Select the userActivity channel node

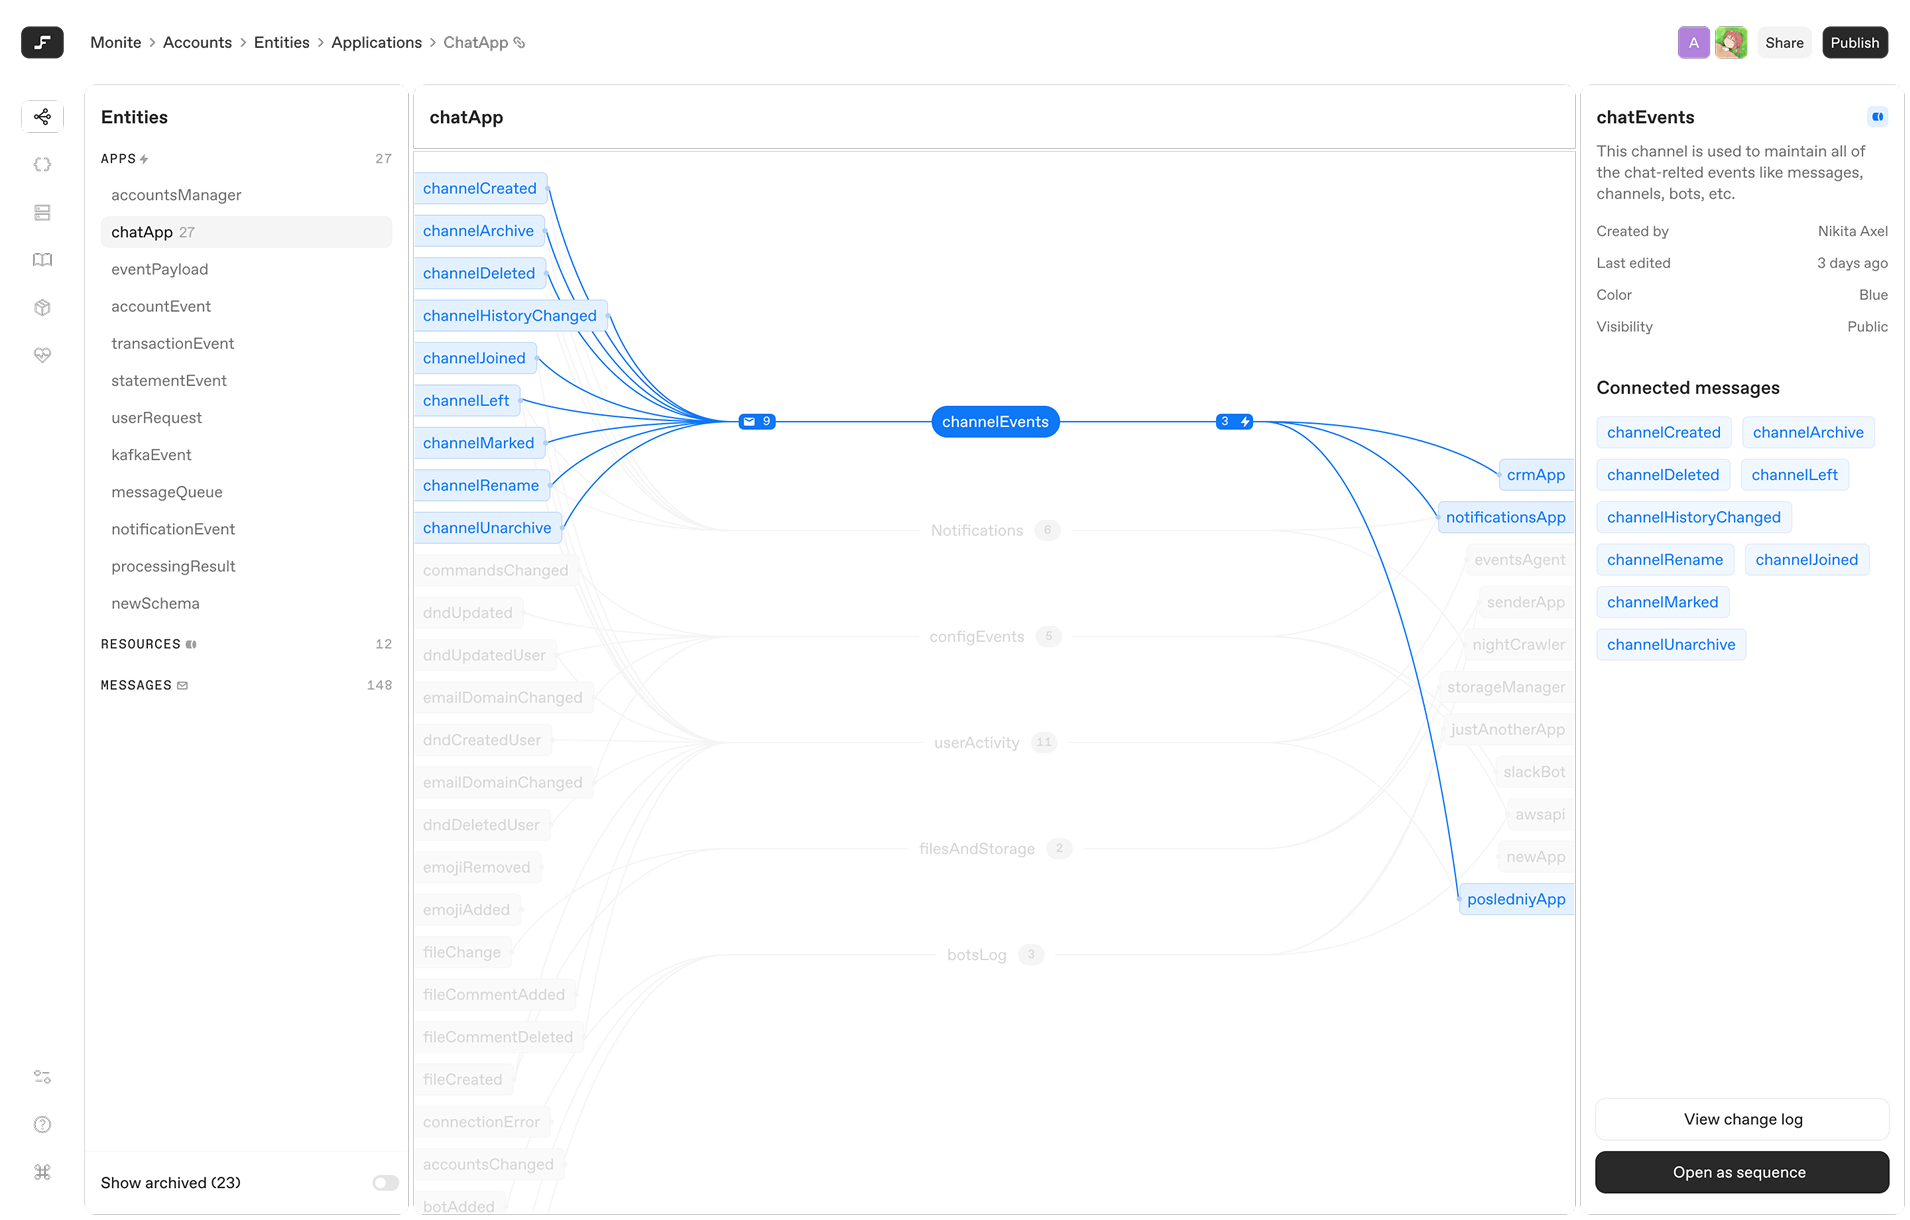point(994,743)
